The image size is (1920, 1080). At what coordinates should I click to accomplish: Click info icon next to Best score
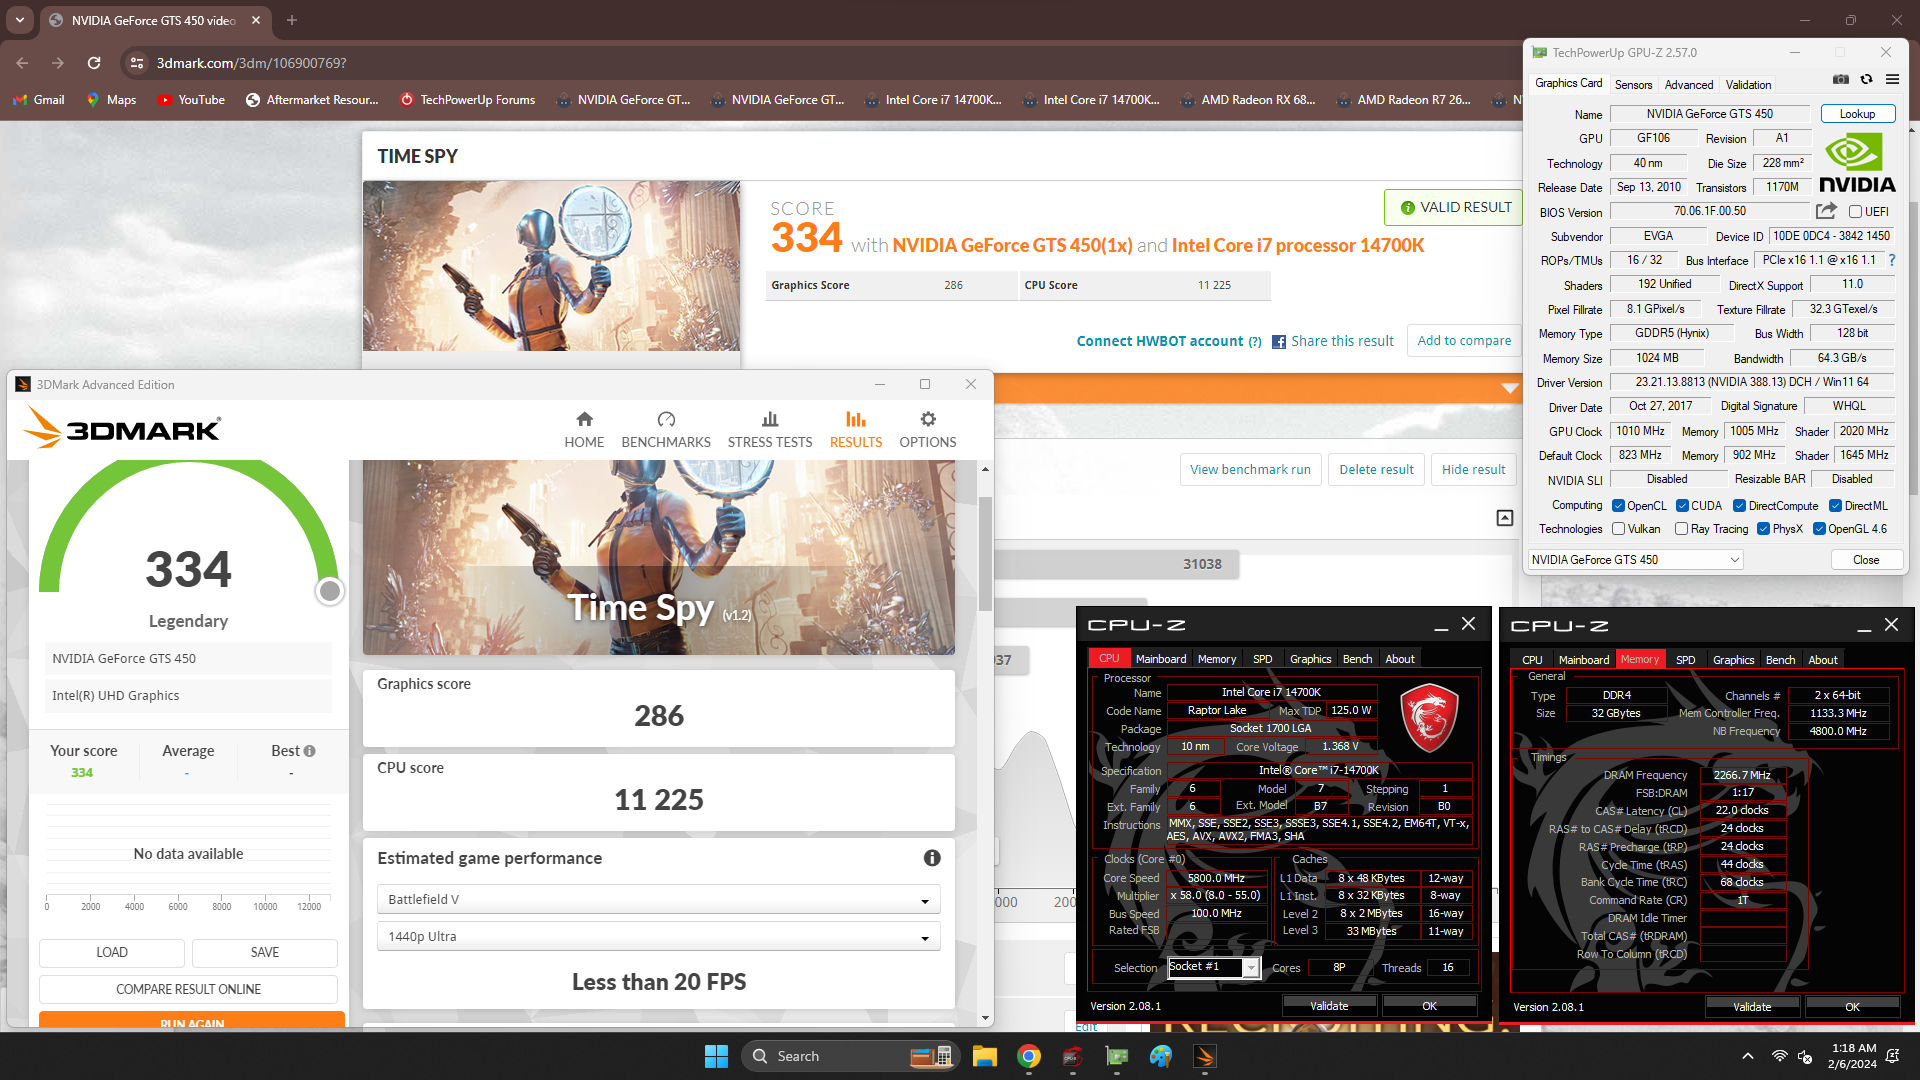pos(309,751)
